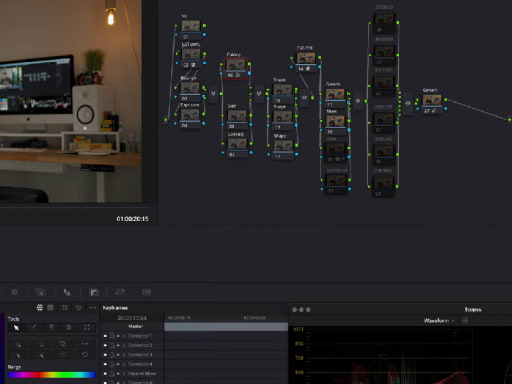Open the Color Warper three-dot options menu
512x384 pixels.
93,307
